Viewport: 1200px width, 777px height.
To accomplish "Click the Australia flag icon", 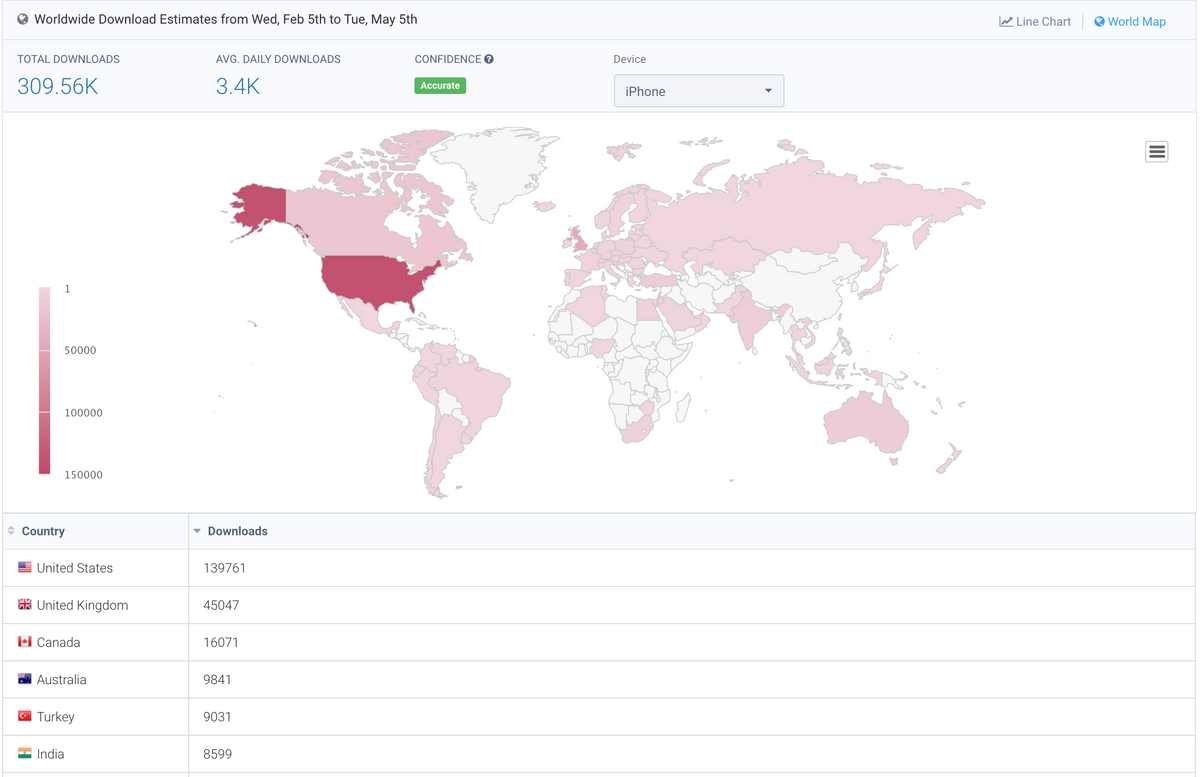I will (x=25, y=678).
